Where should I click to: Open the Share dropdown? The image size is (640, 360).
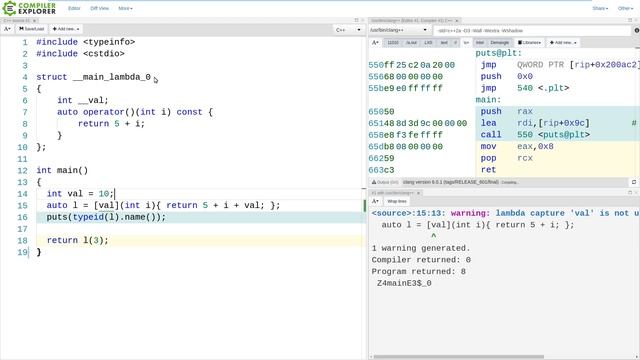tap(600, 8)
